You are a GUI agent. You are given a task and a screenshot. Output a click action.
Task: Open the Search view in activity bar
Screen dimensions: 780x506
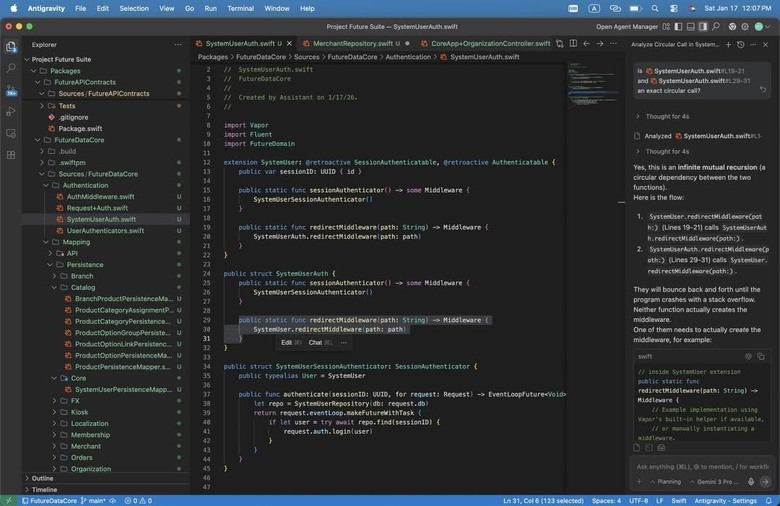[x=10, y=68]
